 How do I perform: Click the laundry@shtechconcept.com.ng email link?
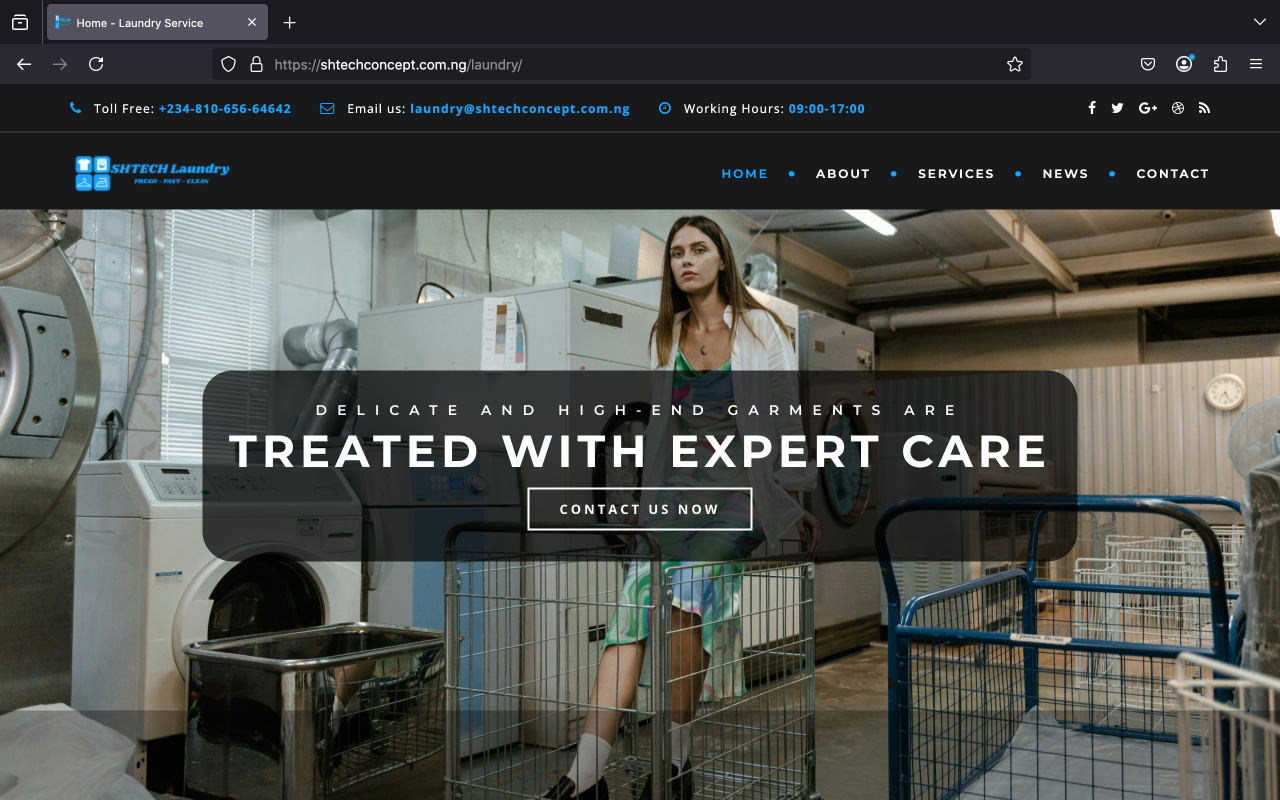520,109
